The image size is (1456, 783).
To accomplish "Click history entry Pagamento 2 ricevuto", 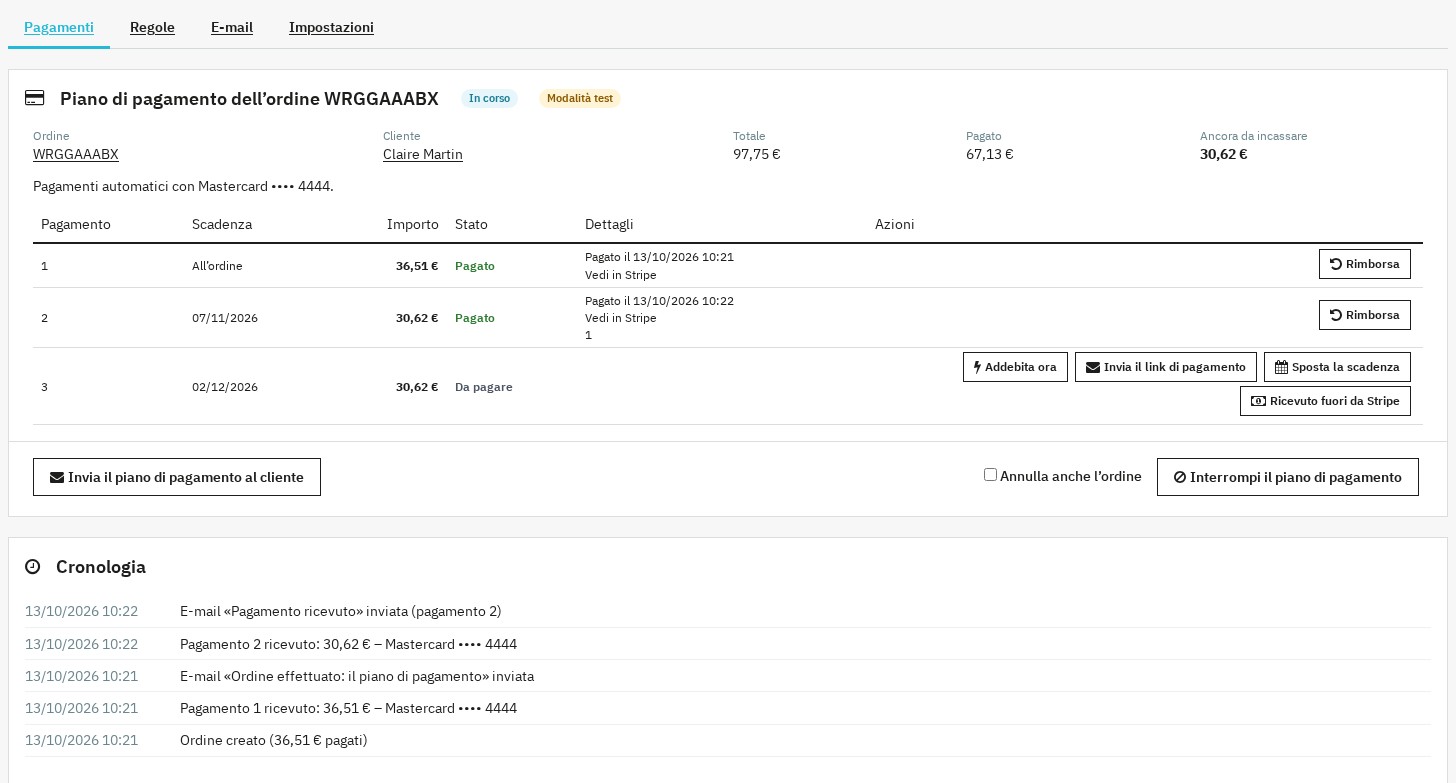I will 348,644.
